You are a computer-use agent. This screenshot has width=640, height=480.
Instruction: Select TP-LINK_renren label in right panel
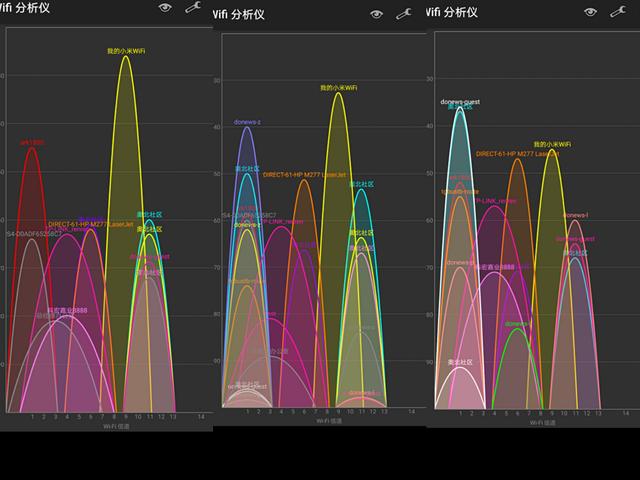click(496, 201)
